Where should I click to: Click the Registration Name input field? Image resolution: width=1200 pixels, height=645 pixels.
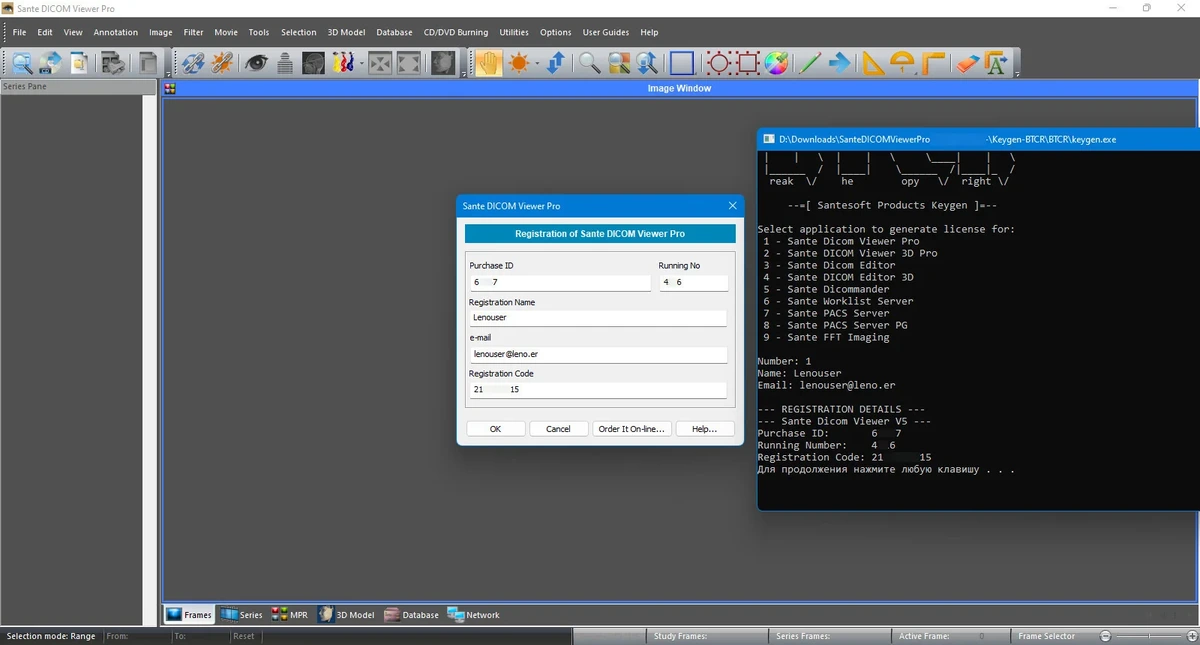598,318
